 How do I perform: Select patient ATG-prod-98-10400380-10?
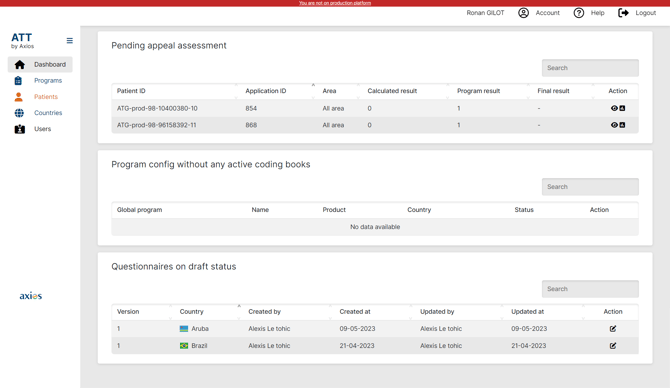(x=157, y=109)
